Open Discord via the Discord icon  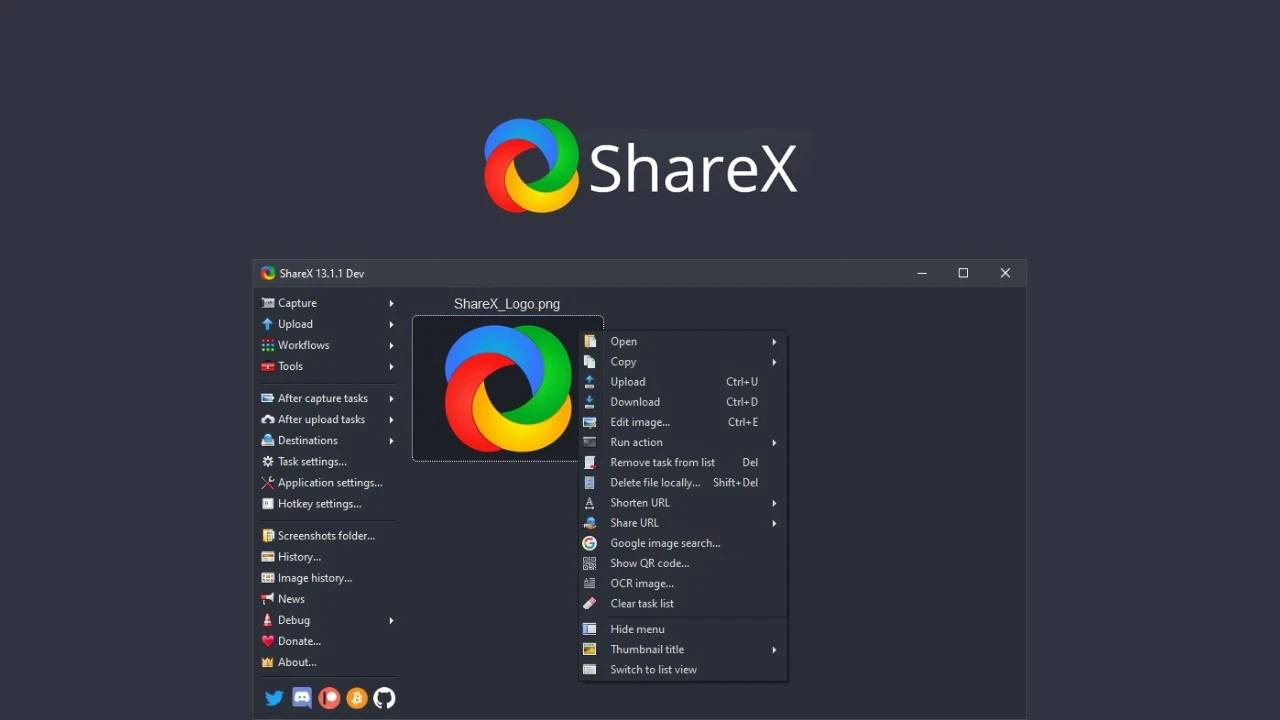[301, 697]
